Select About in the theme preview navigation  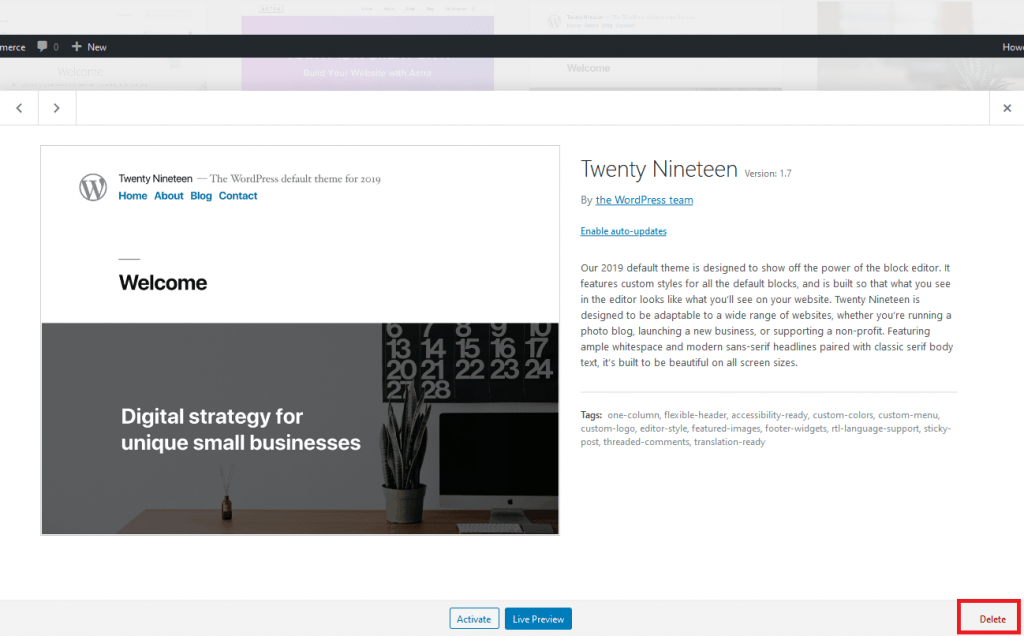click(168, 195)
